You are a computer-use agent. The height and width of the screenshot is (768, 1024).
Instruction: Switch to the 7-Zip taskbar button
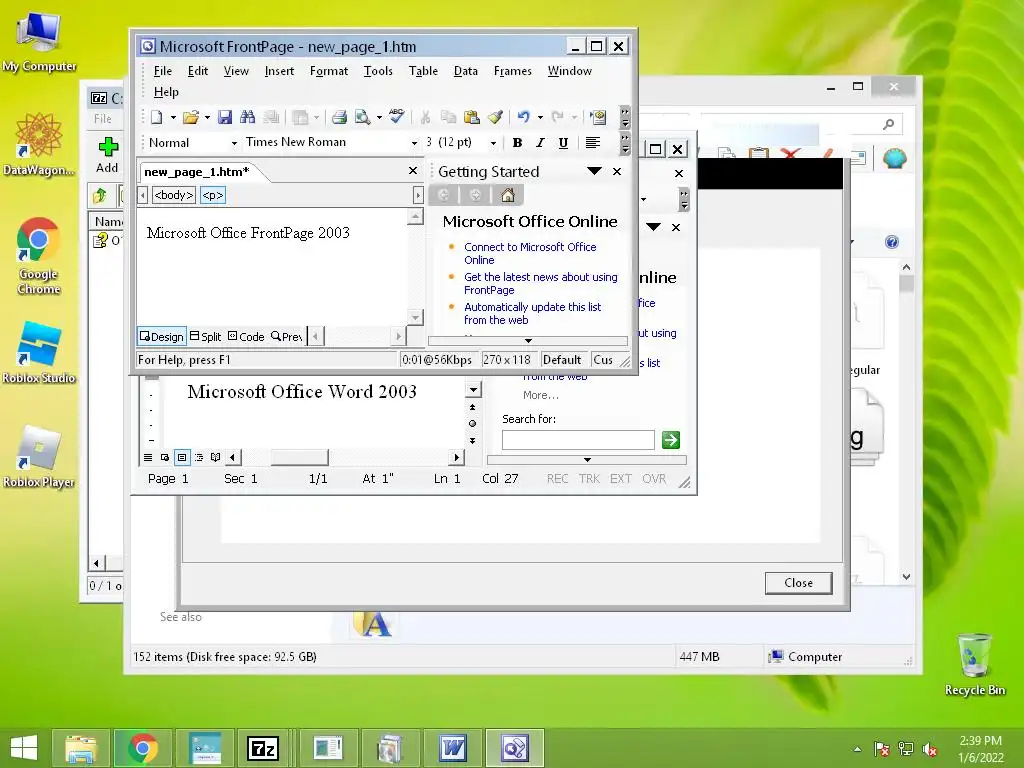coord(263,748)
